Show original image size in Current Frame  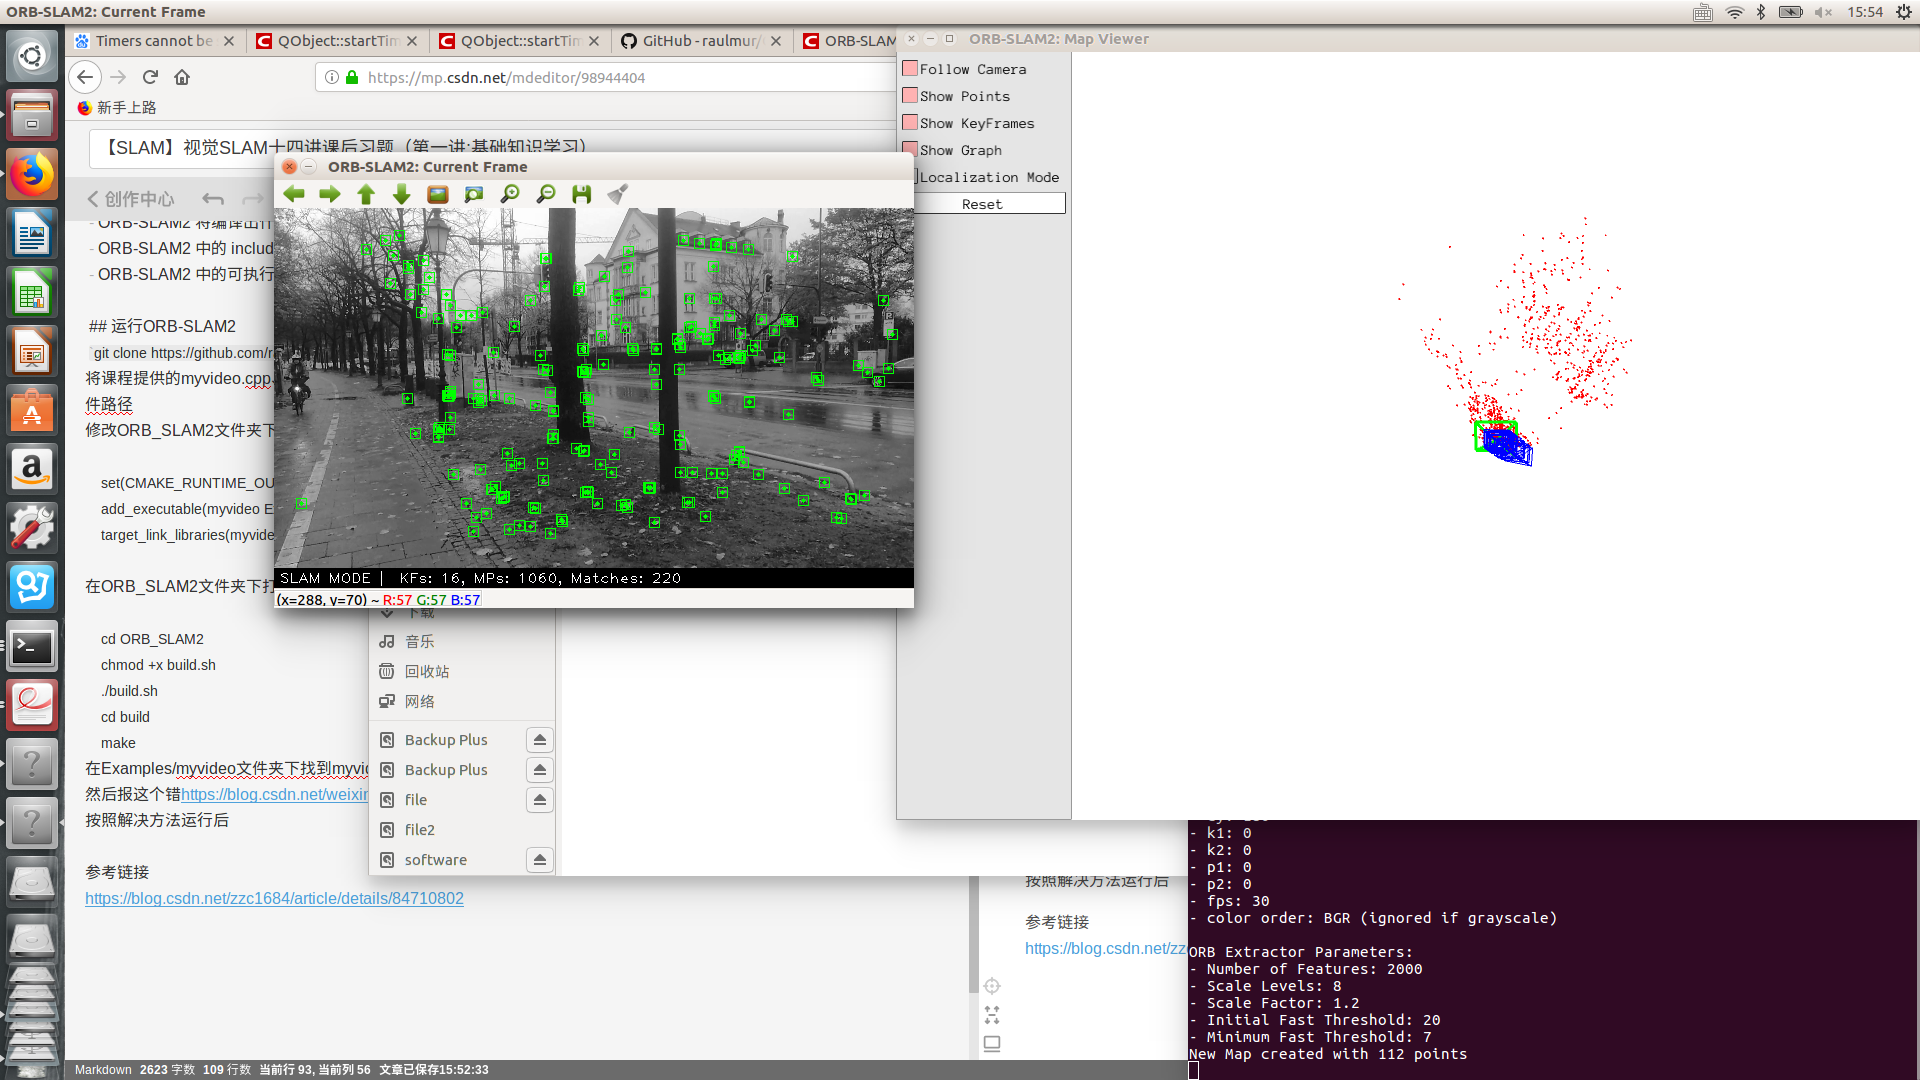coord(438,194)
